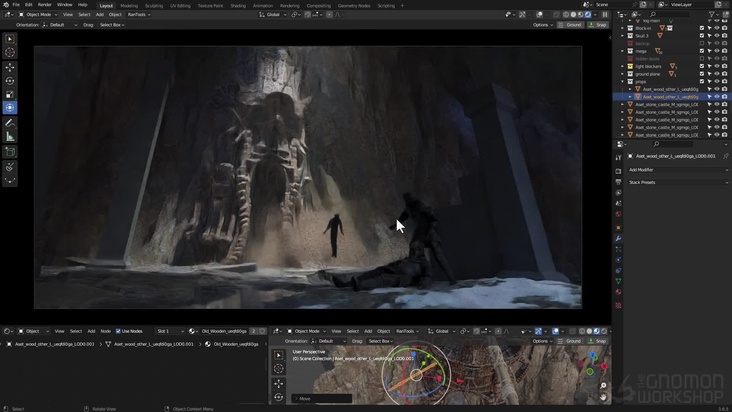This screenshot has width=732, height=412.
Task: Click the Snap button in main viewport header
Action: [598, 25]
